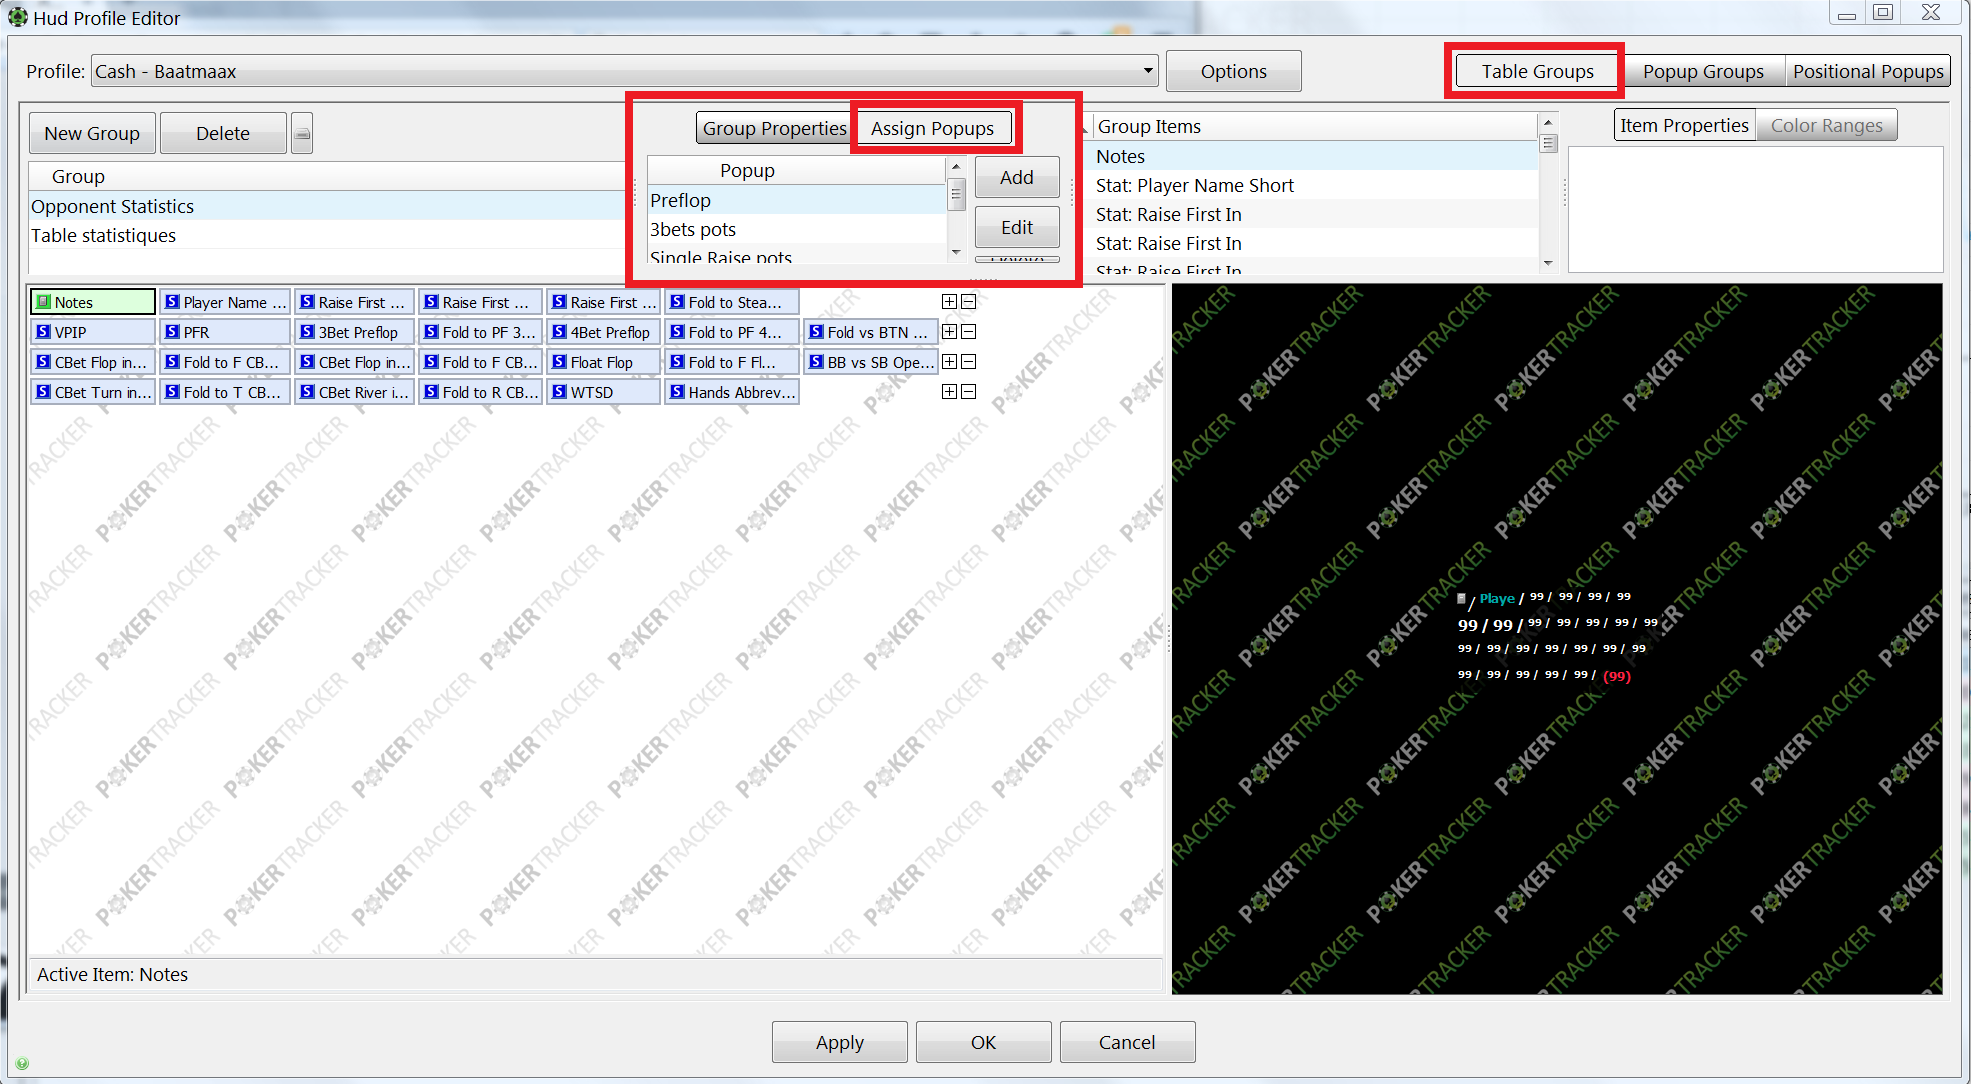The width and height of the screenshot is (1971, 1084).
Task: Select the 3bets pots popup row
Action: (x=796, y=229)
